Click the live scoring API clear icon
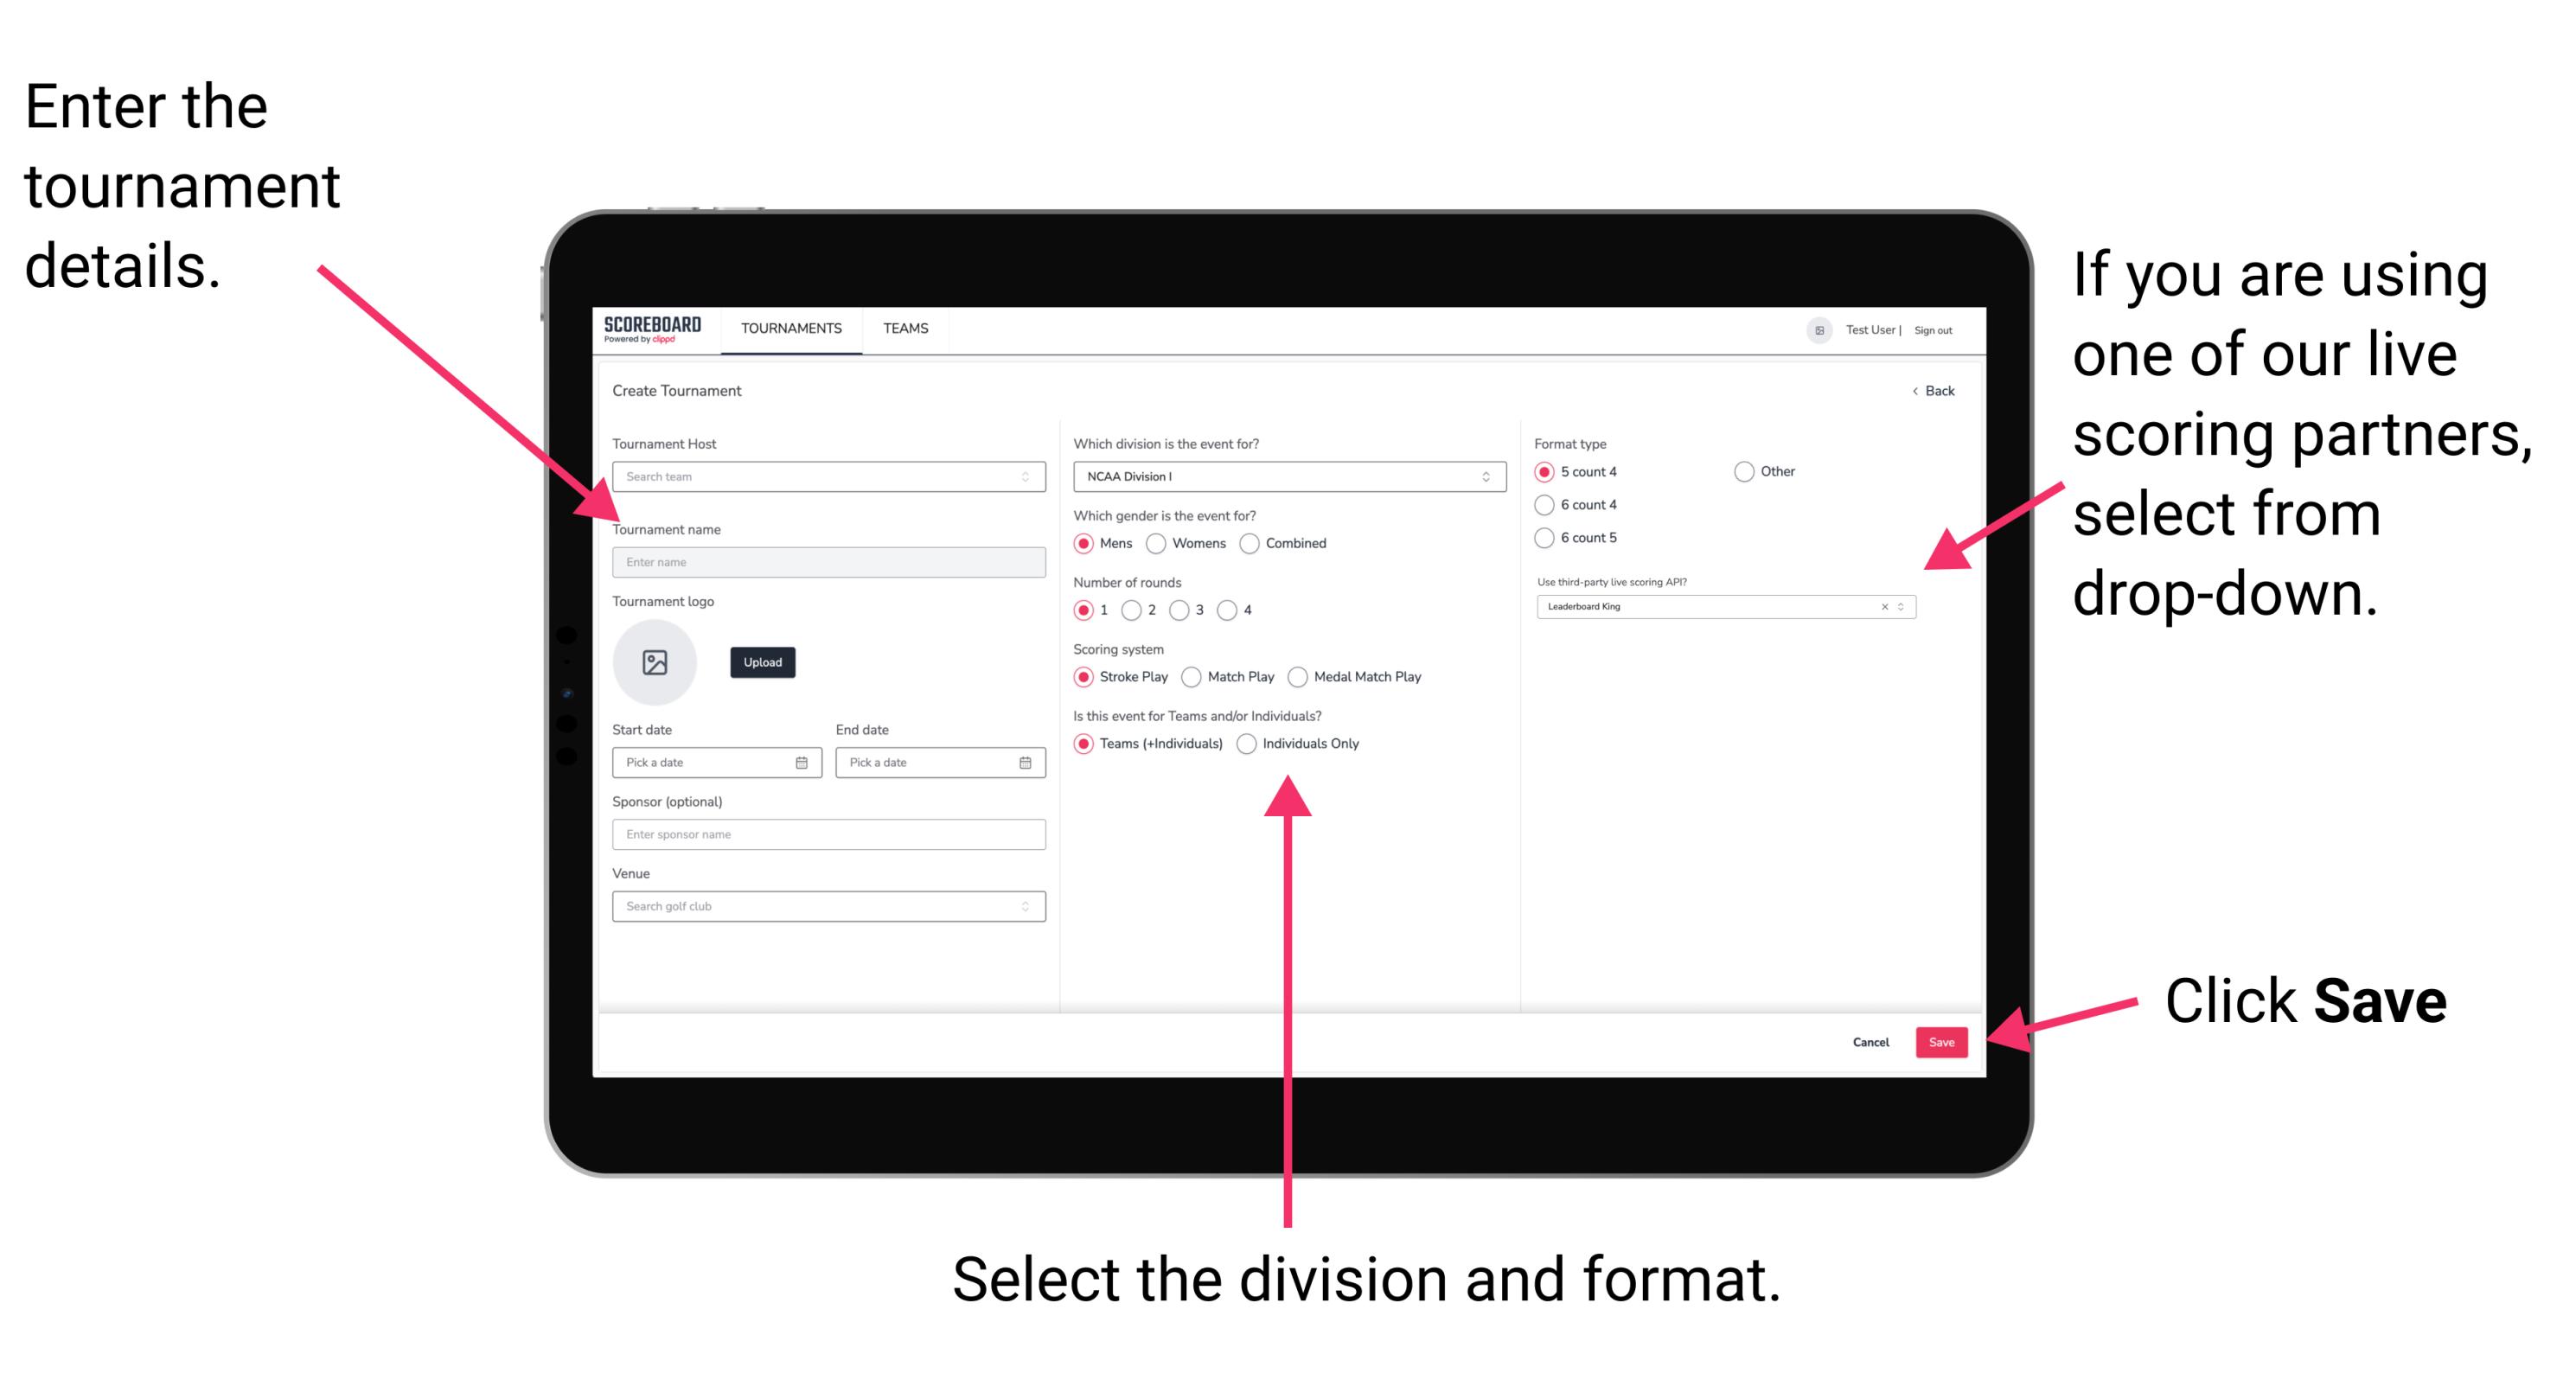Viewport: 2576px width, 1386px height. tap(1878, 608)
